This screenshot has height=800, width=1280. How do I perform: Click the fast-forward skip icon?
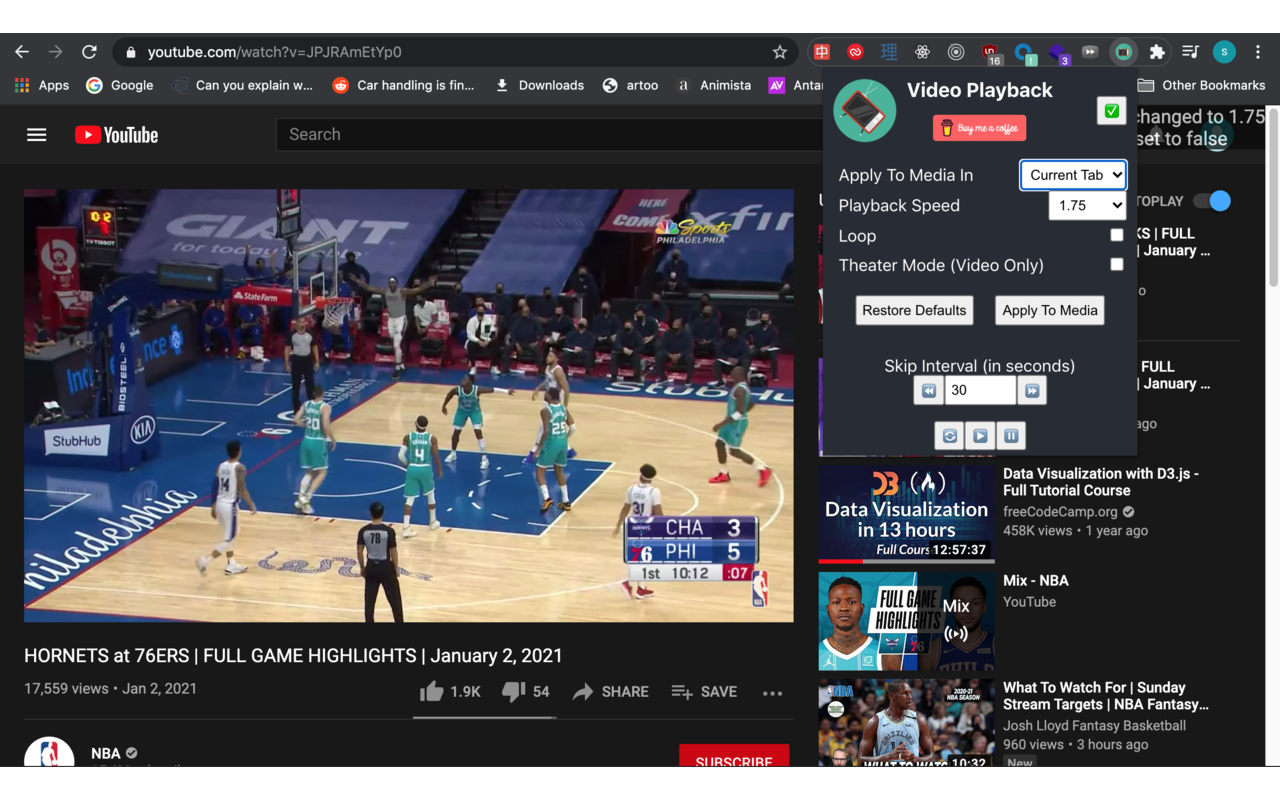click(1031, 390)
